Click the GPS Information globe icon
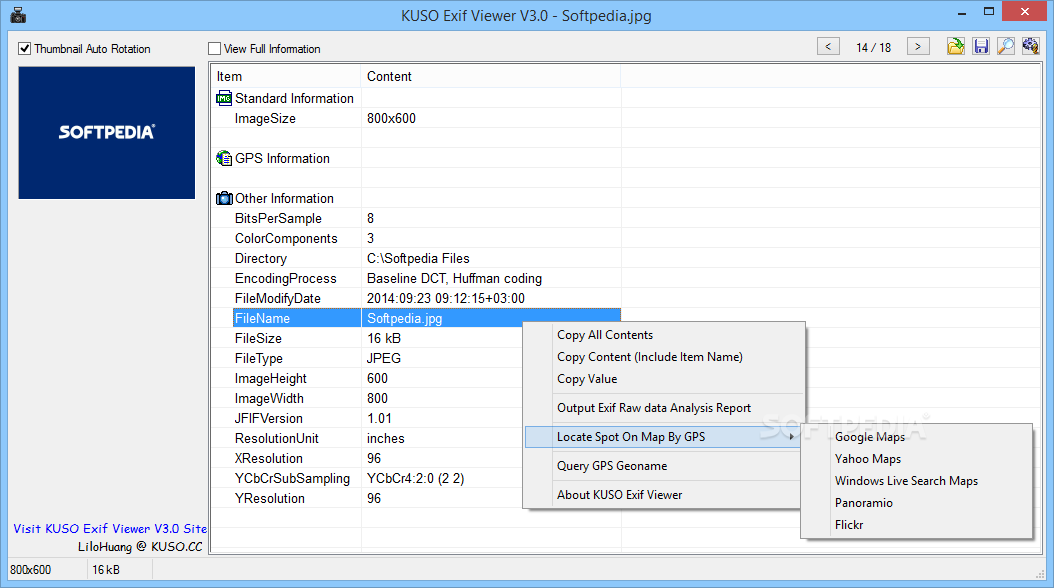 [224, 159]
